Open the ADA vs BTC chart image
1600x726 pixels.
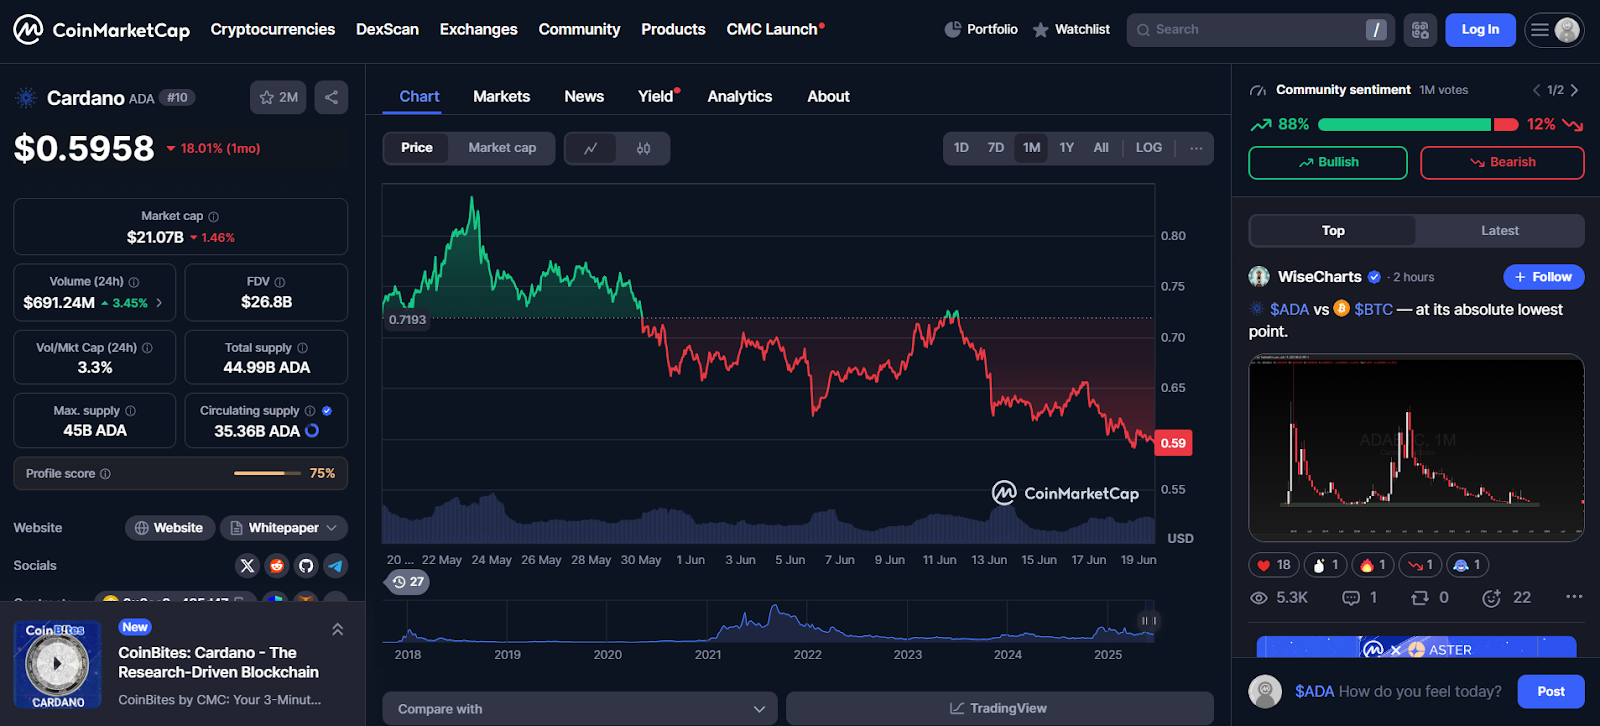[x=1416, y=448]
